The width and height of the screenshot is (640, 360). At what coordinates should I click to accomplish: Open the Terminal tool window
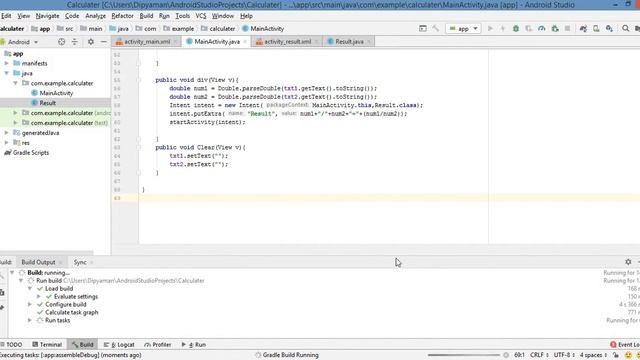point(47,344)
